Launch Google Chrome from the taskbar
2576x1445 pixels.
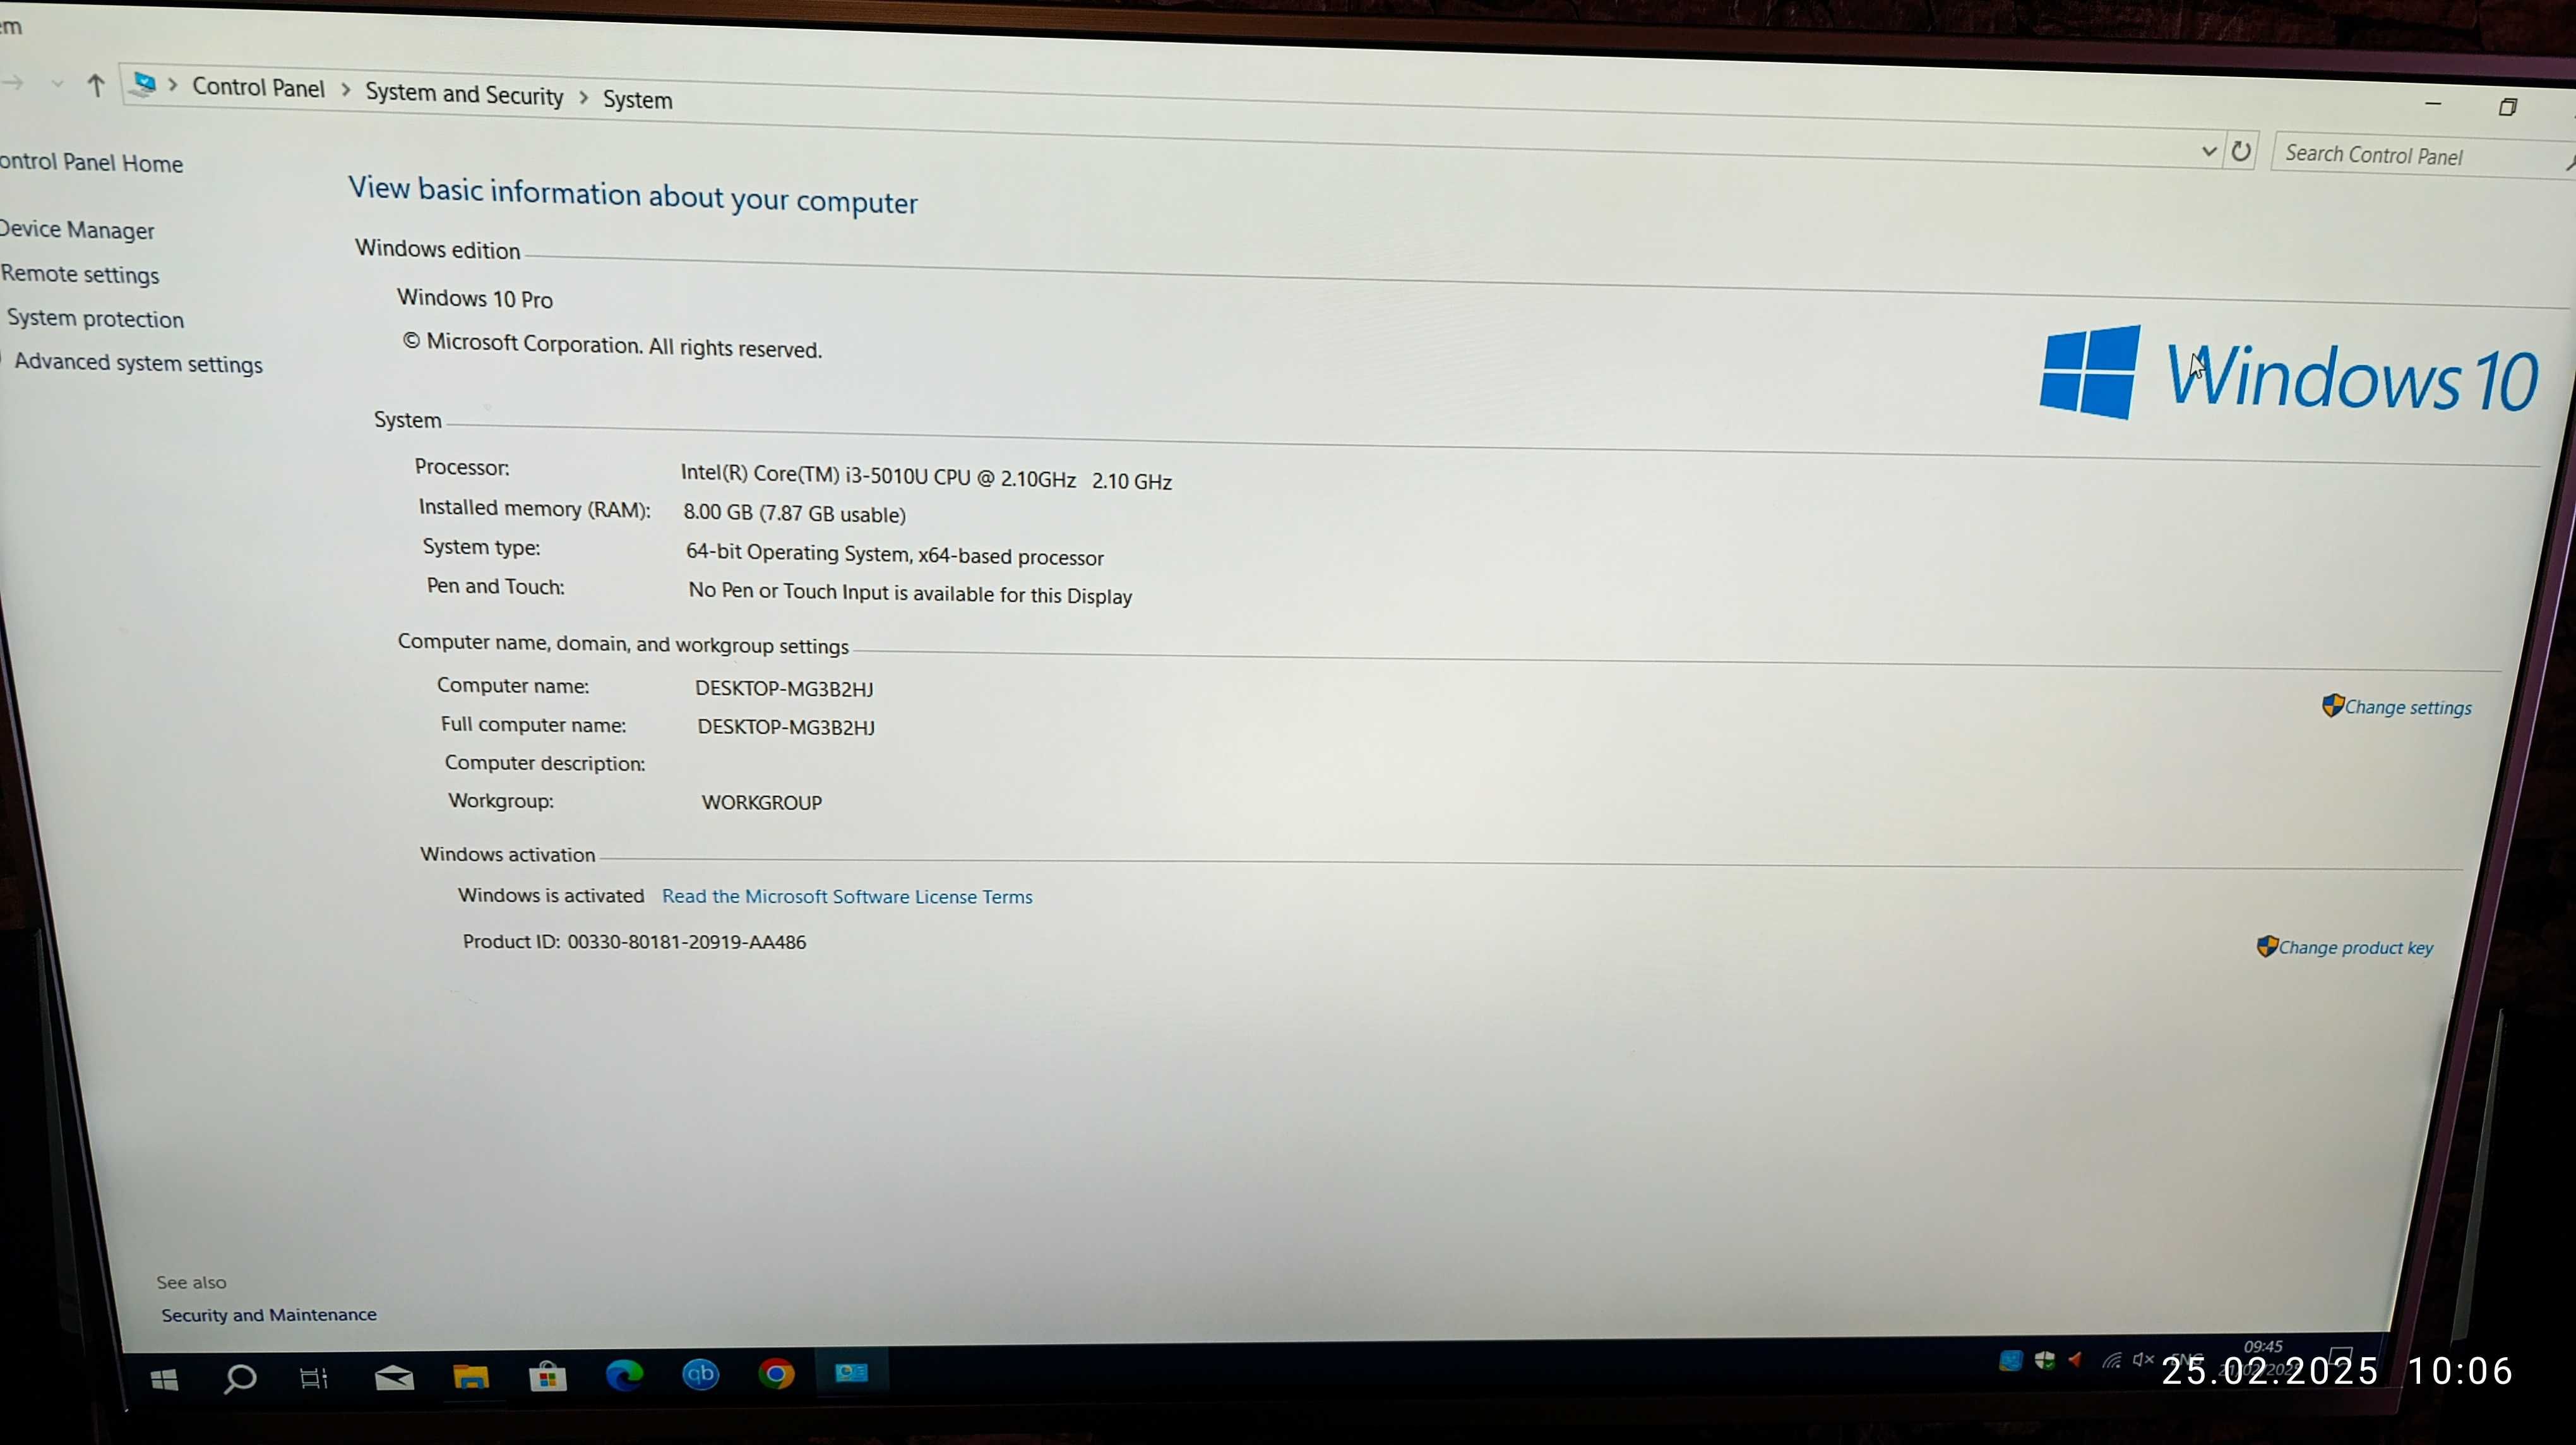click(776, 1373)
